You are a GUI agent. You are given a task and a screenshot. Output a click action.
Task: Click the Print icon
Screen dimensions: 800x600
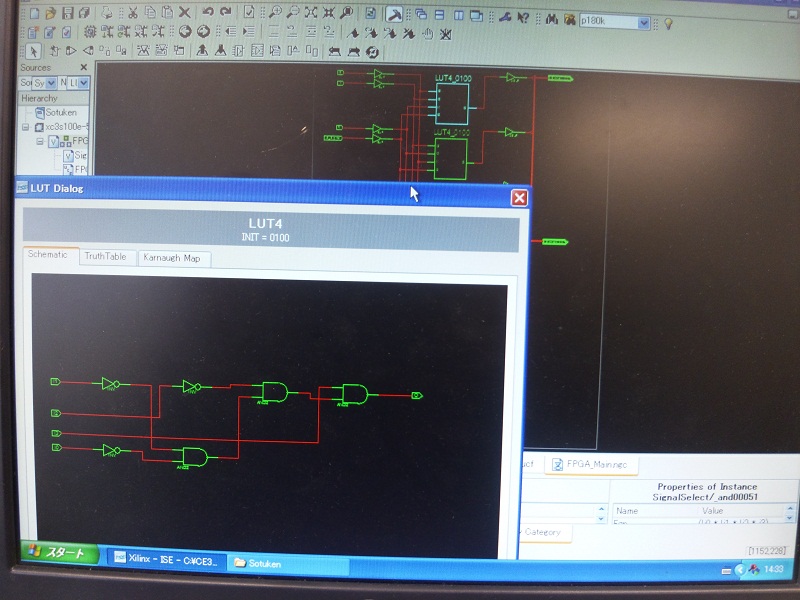pyautogui.click(x=106, y=13)
